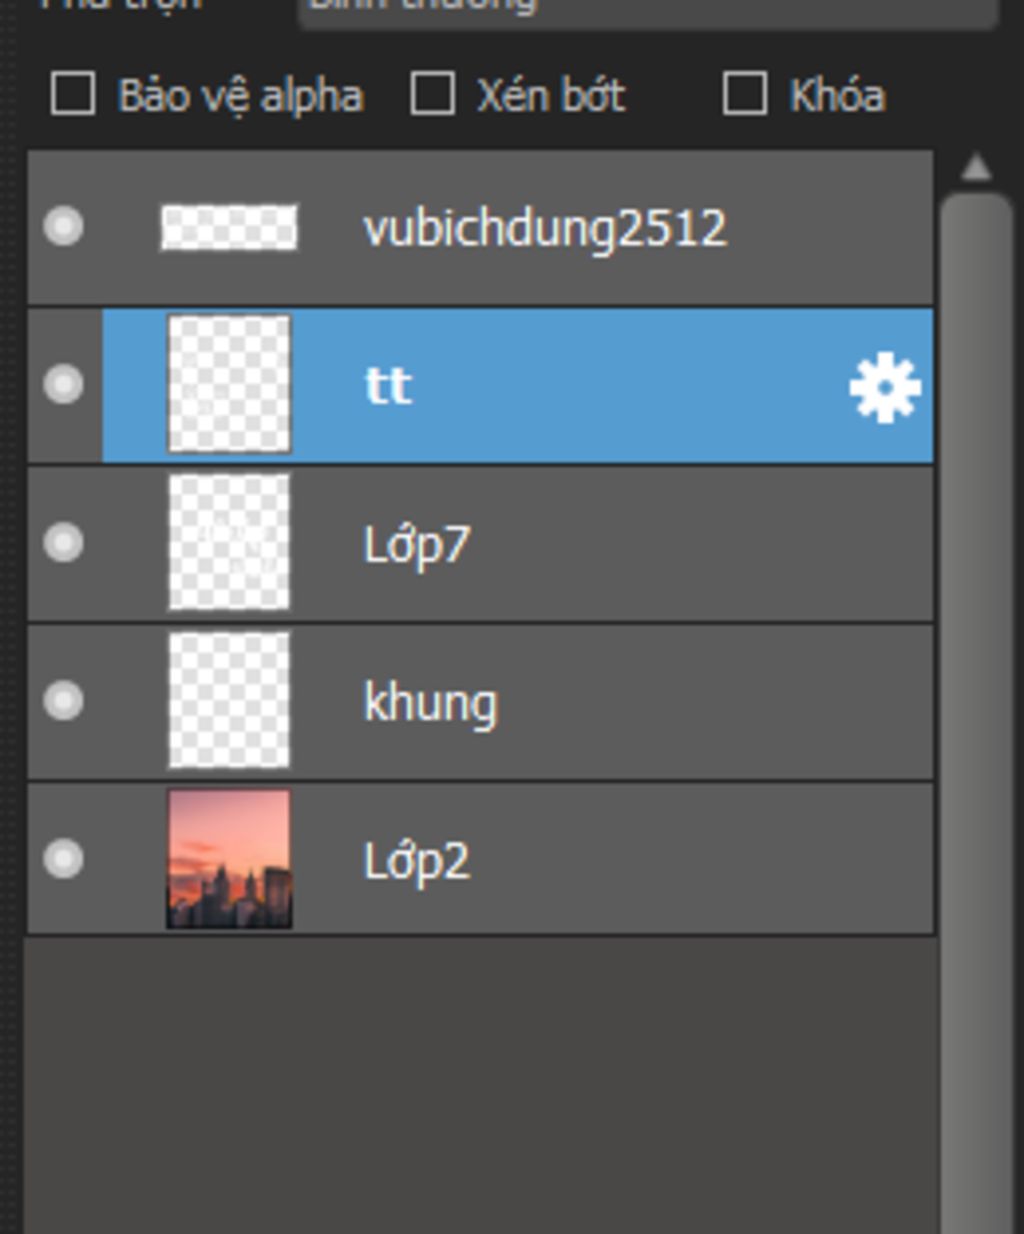Select the Lớp7 layer thumbnail
The width and height of the screenshot is (1024, 1234).
coord(229,543)
